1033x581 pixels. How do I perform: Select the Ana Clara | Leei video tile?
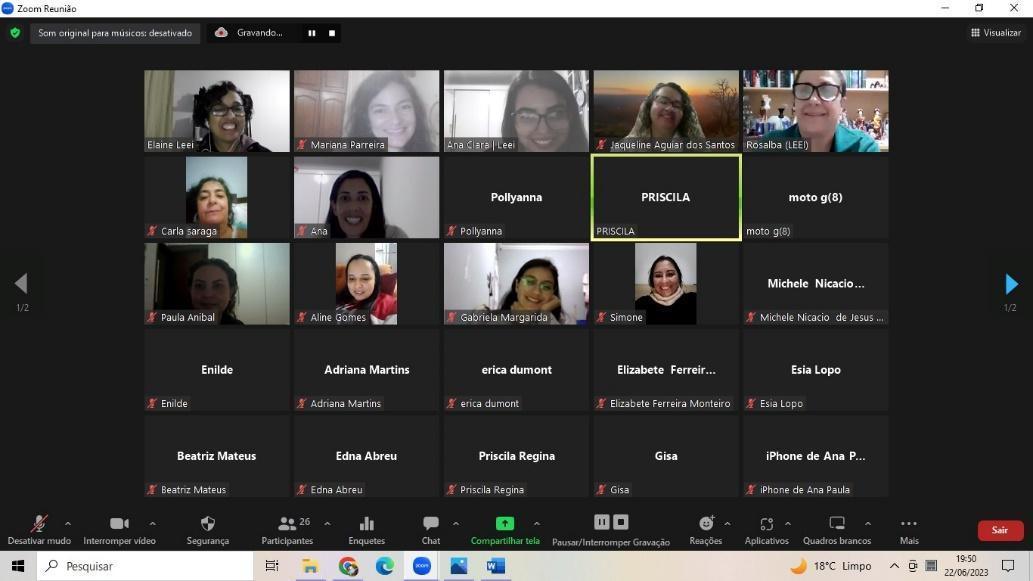point(516,111)
